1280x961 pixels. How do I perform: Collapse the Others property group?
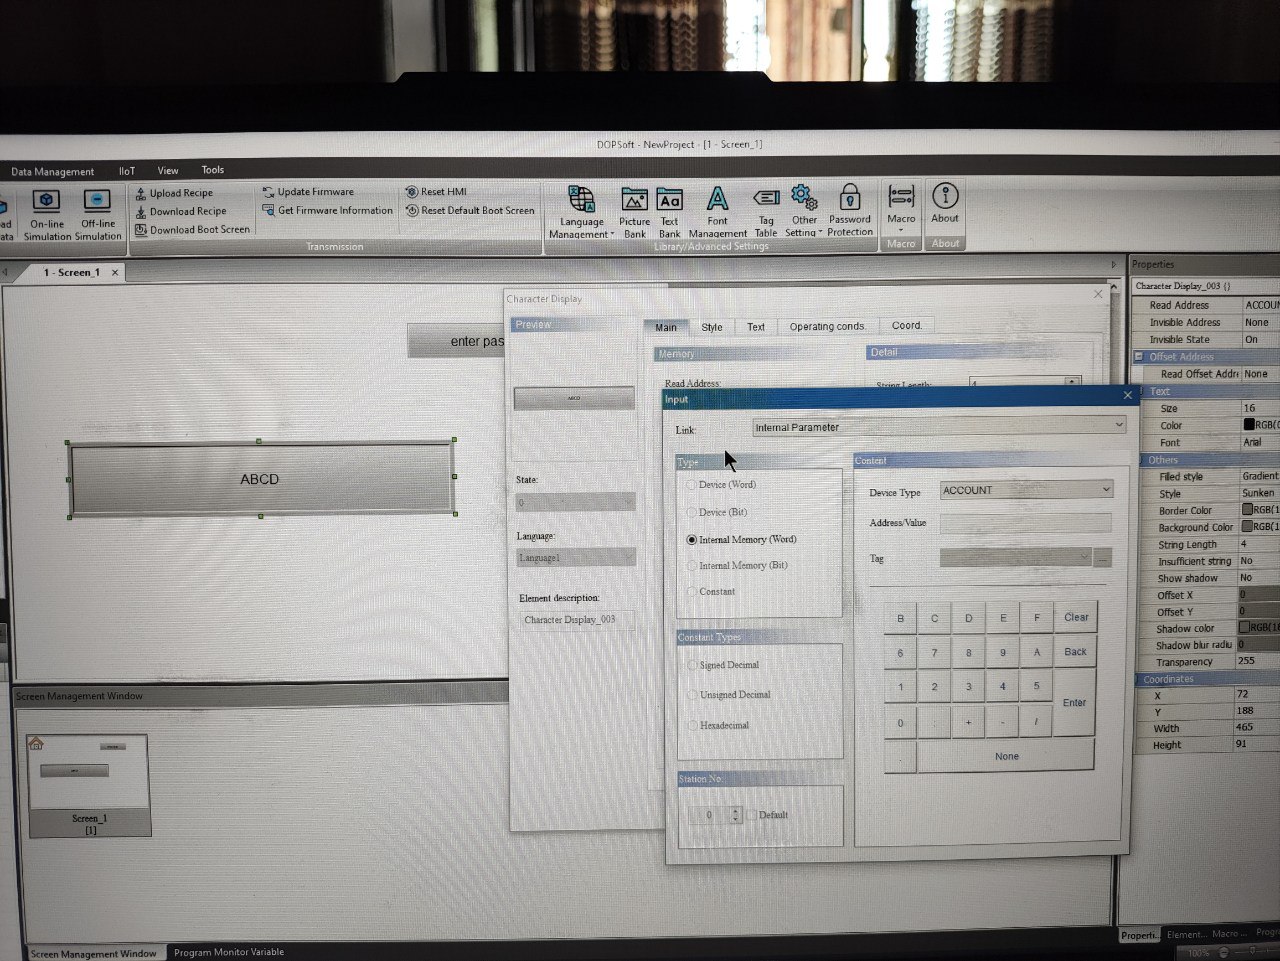[x=1141, y=460]
